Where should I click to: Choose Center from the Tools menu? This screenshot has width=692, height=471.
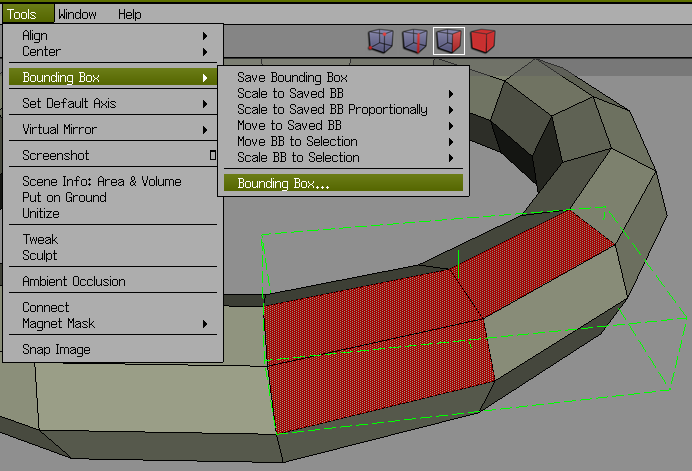[x=113, y=52]
